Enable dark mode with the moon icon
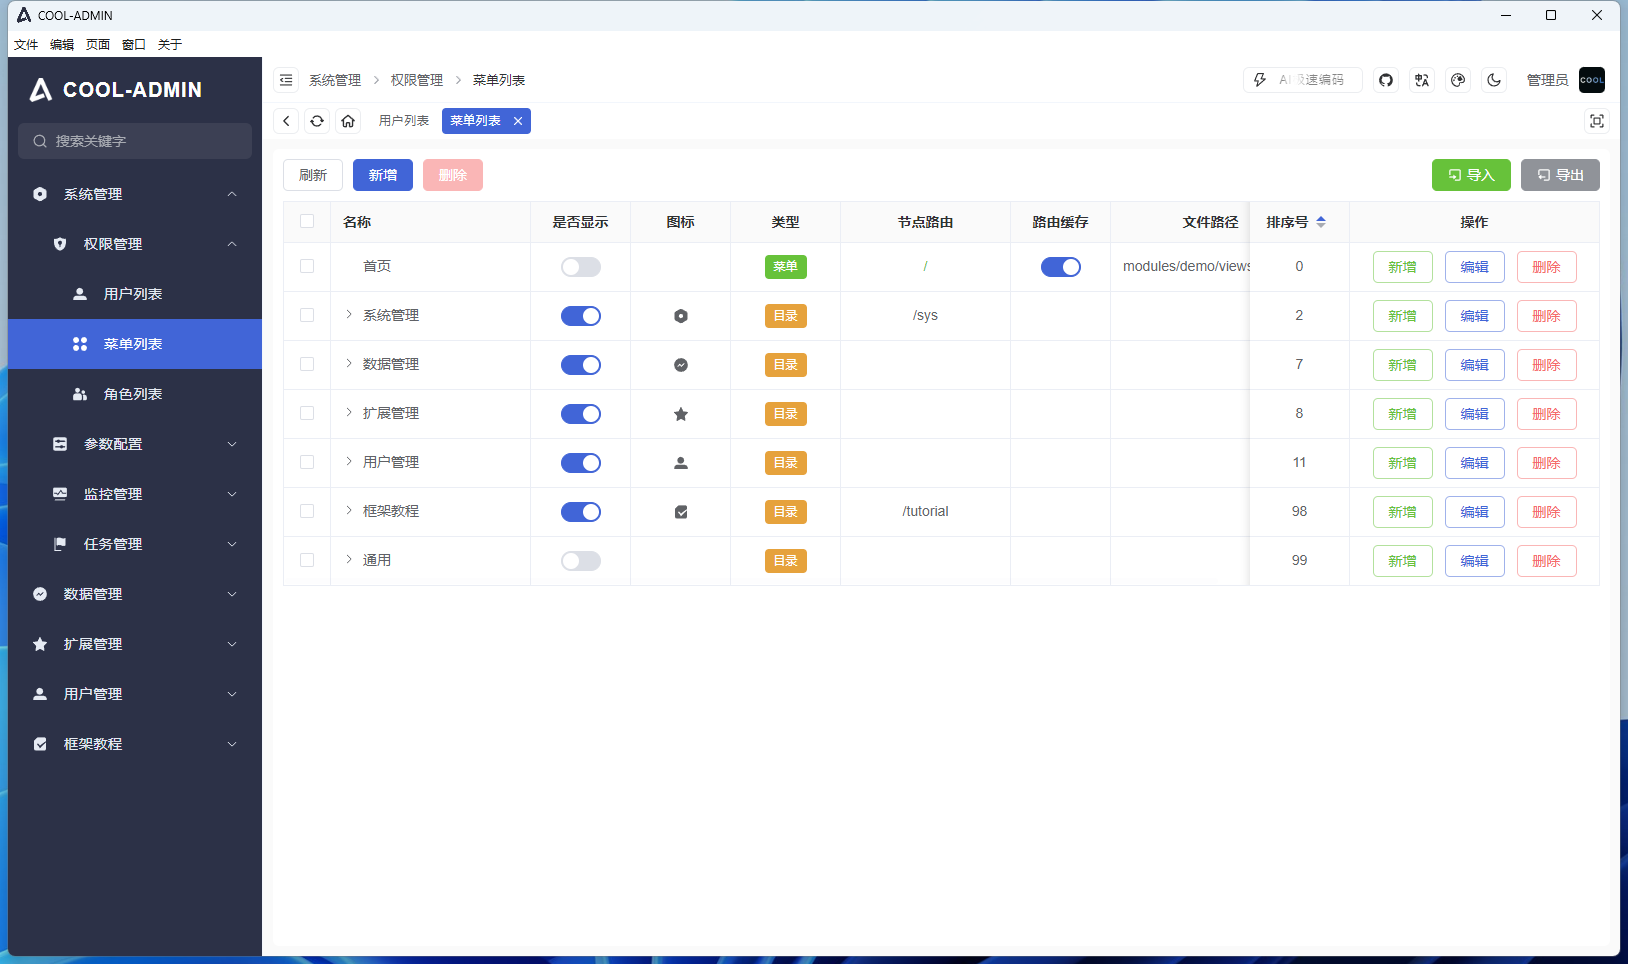The height and width of the screenshot is (964, 1628). click(x=1494, y=80)
